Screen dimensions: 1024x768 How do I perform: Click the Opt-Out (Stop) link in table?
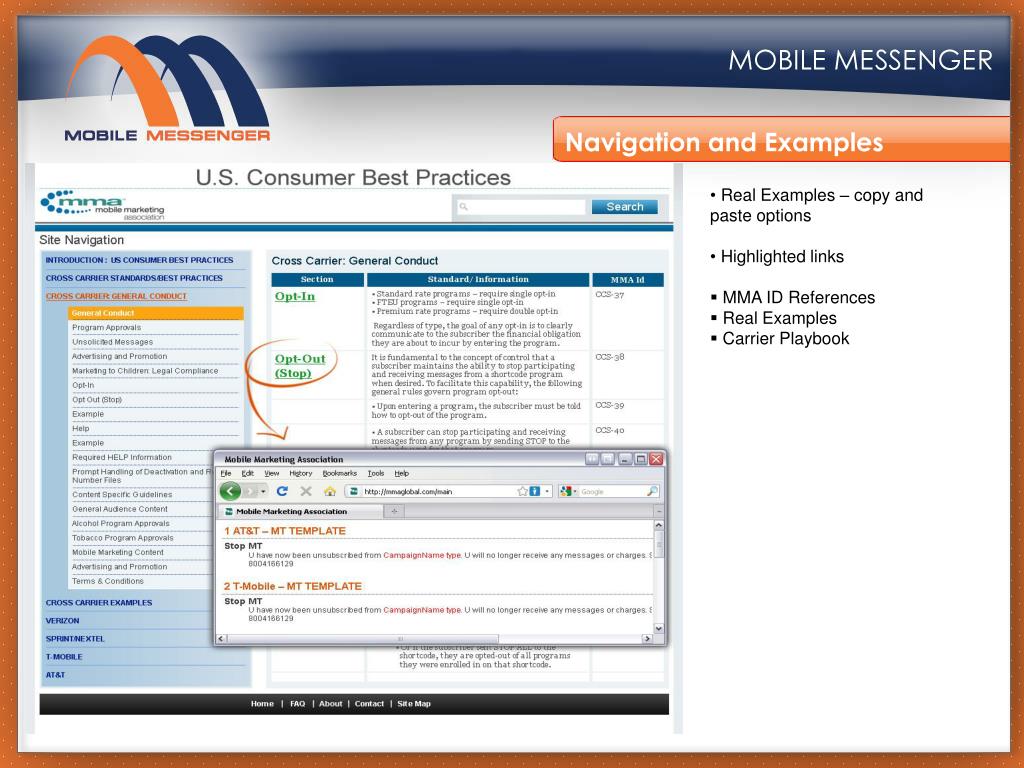(x=300, y=366)
